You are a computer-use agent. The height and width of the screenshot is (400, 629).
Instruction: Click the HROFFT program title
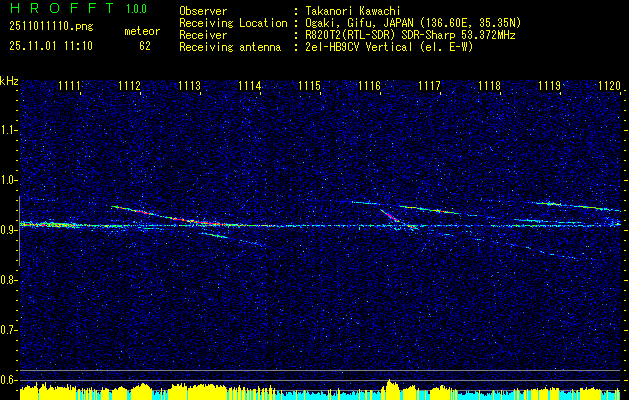click(x=62, y=8)
